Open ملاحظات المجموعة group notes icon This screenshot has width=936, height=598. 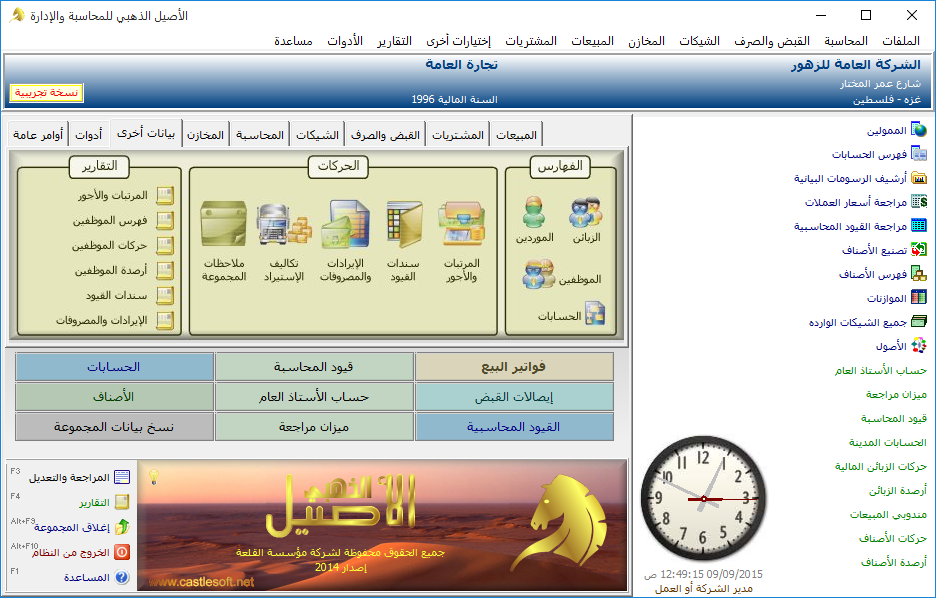click(x=224, y=223)
